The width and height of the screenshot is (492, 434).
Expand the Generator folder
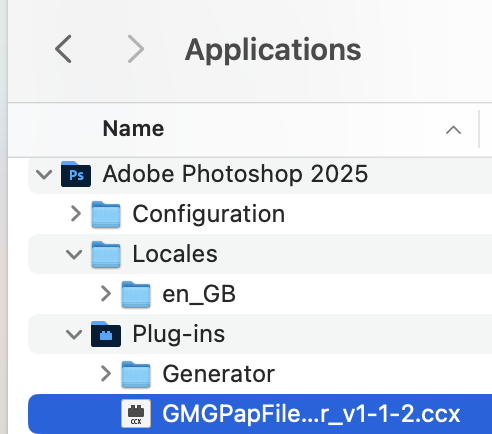(x=106, y=374)
